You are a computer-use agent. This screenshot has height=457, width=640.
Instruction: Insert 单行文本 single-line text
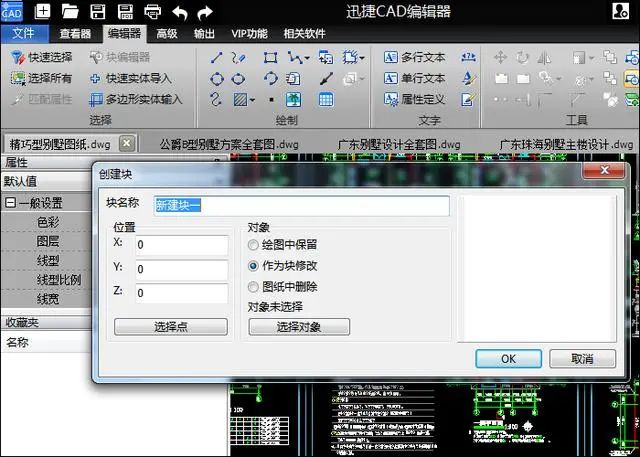[414, 78]
